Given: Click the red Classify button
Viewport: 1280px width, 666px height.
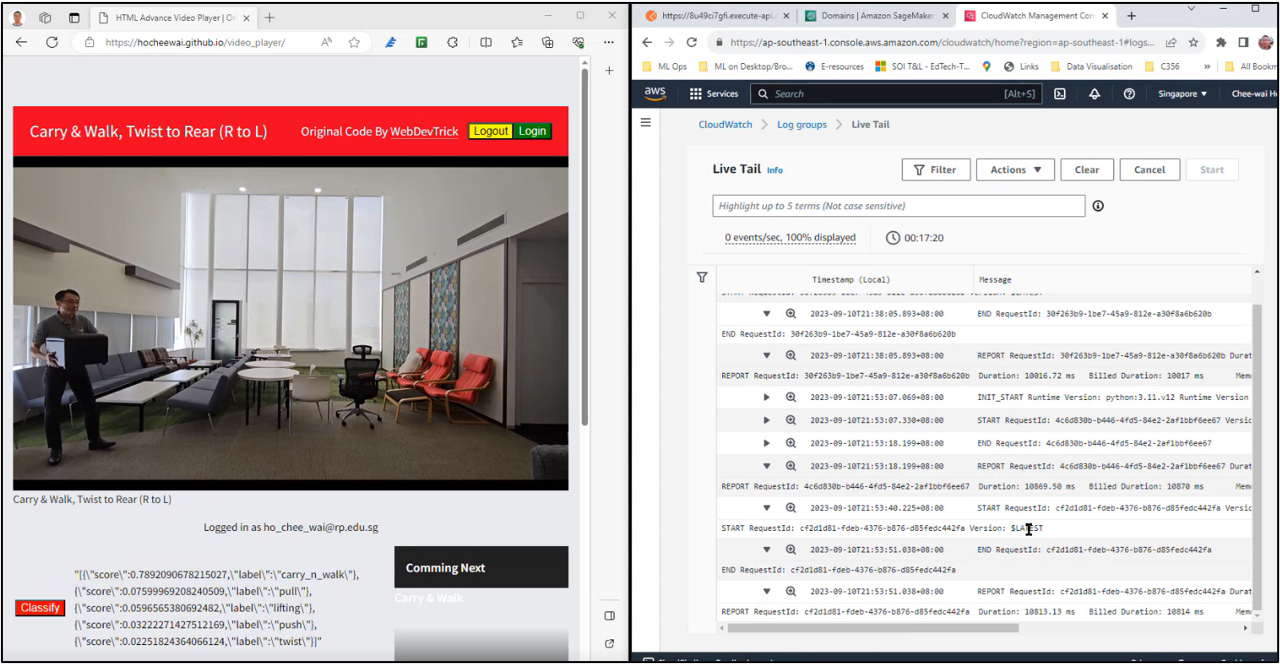Looking at the screenshot, I should pos(40,608).
